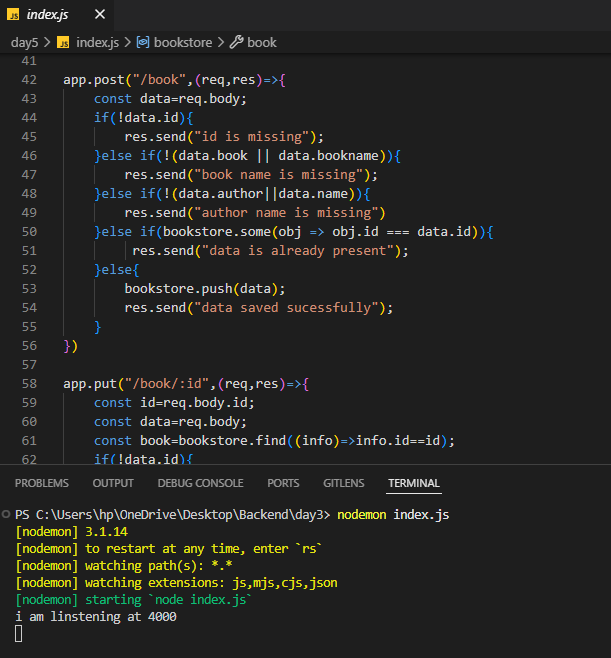The width and height of the screenshot is (611, 658).
Task: Click "data.author" on line 48
Action: point(221,193)
